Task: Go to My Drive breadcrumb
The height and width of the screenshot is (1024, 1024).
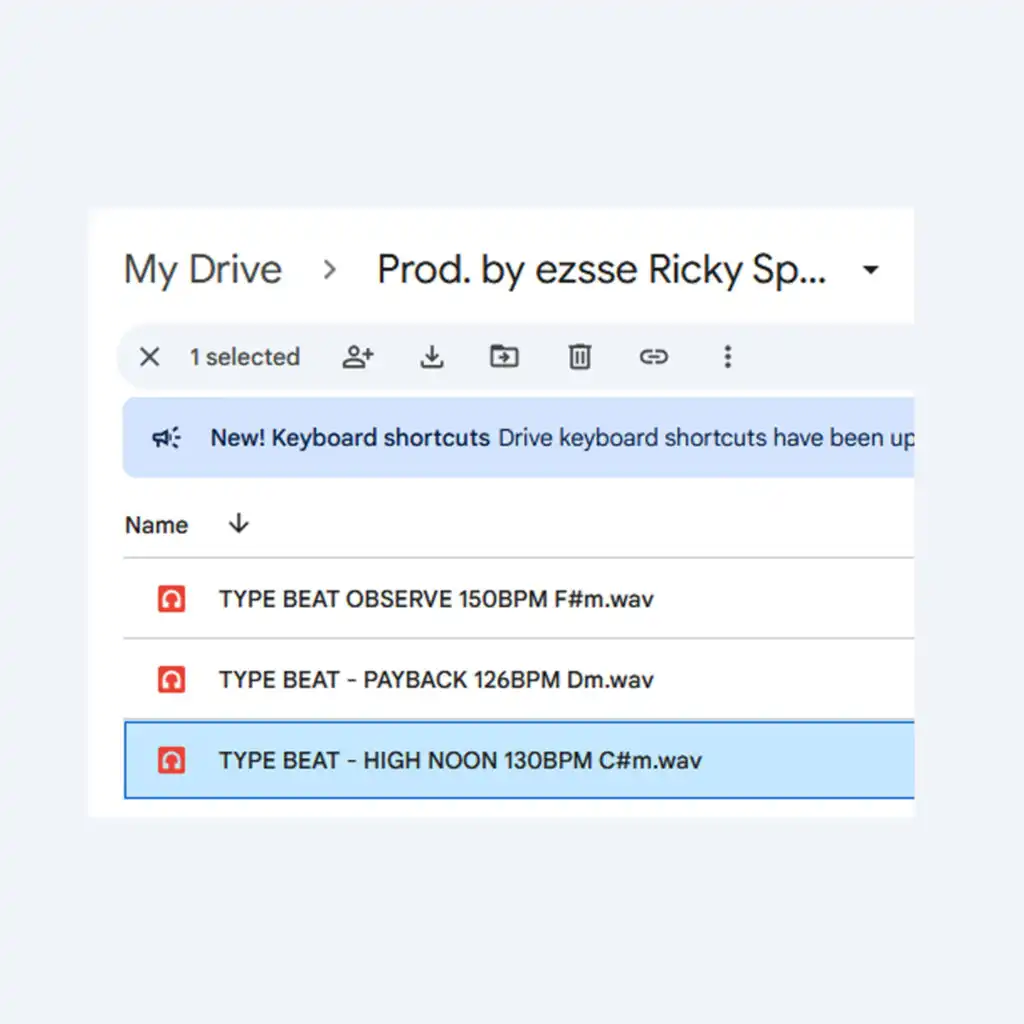Action: (203, 270)
